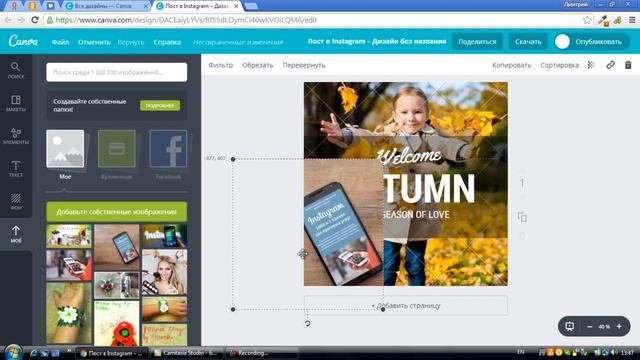Click + Добавить страницу button
640x360 pixels.
(x=406, y=305)
